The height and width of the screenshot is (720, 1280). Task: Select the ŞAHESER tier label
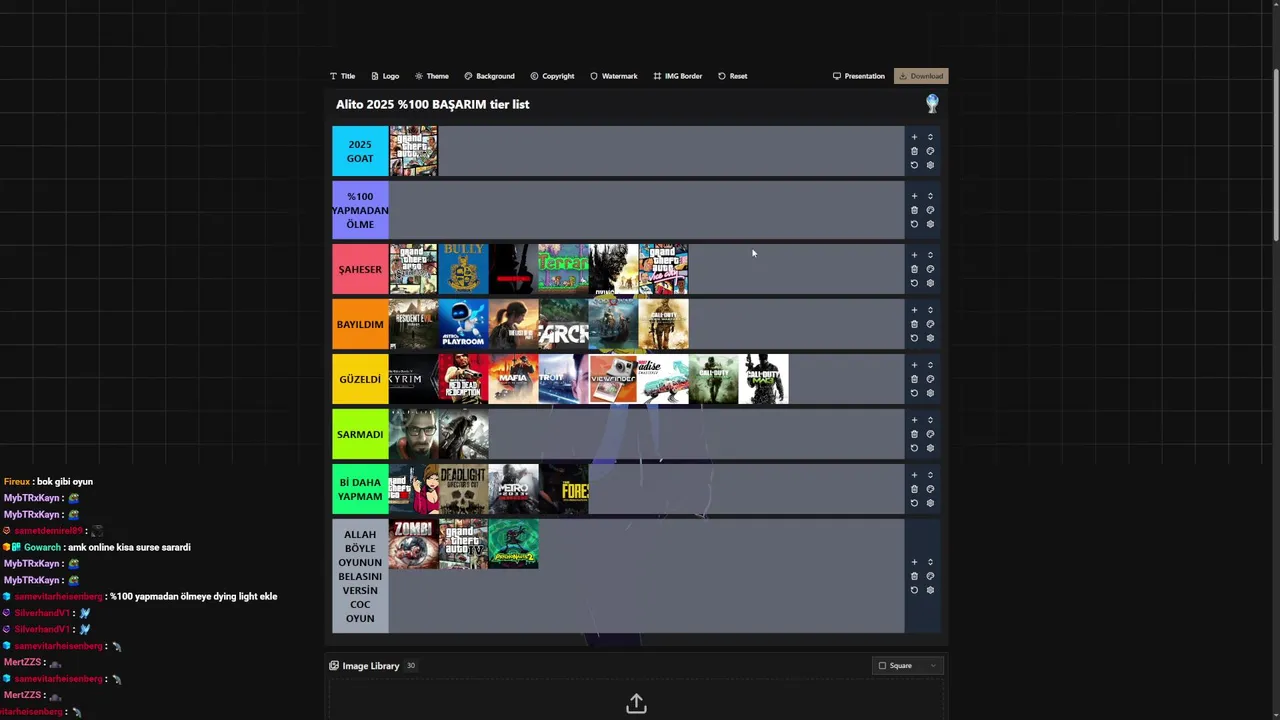pyautogui.click(x=360, y=269)
